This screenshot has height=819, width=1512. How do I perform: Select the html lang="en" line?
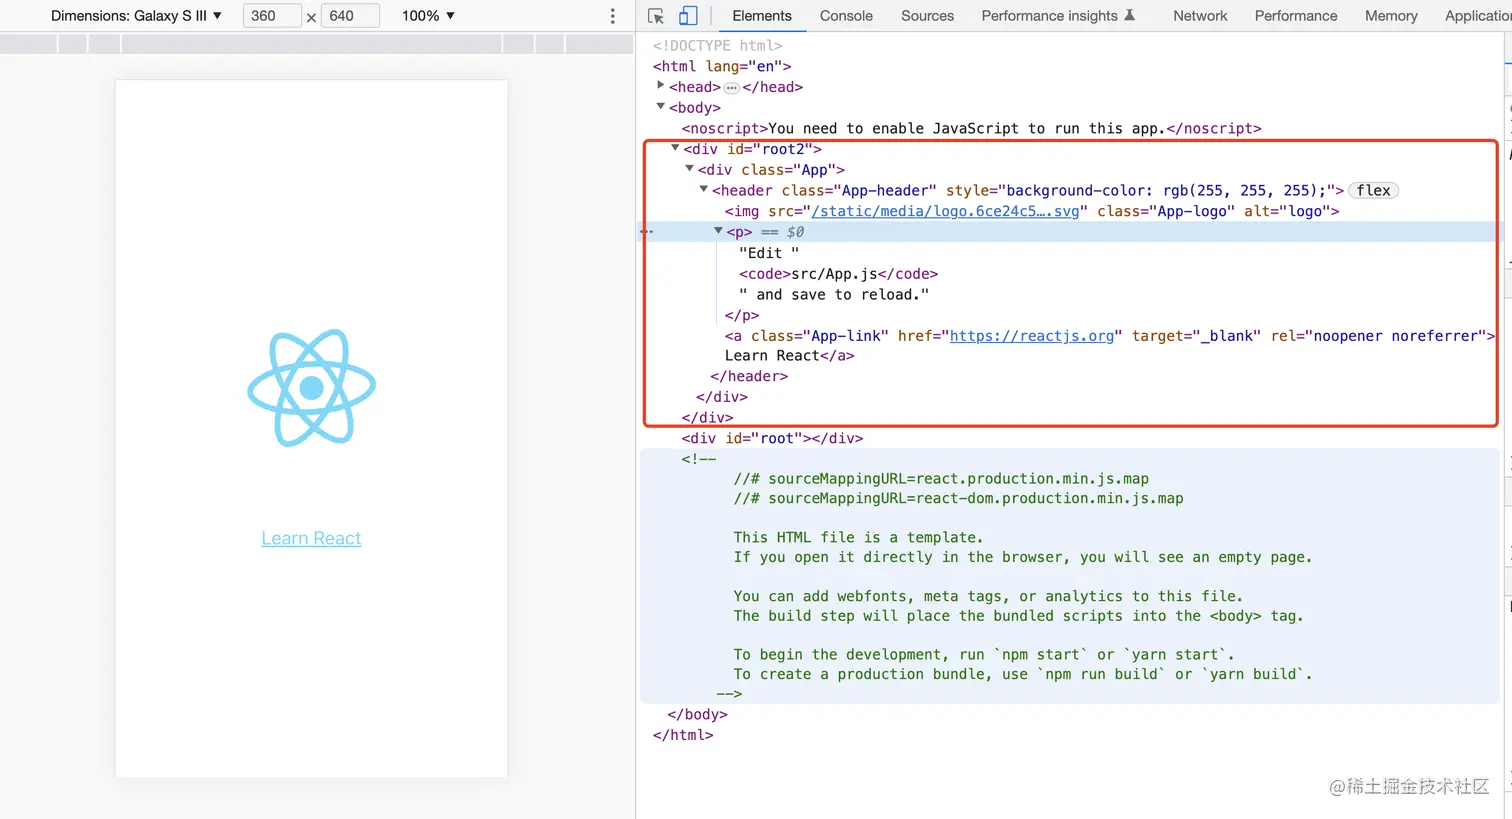(x=722, y=66)
